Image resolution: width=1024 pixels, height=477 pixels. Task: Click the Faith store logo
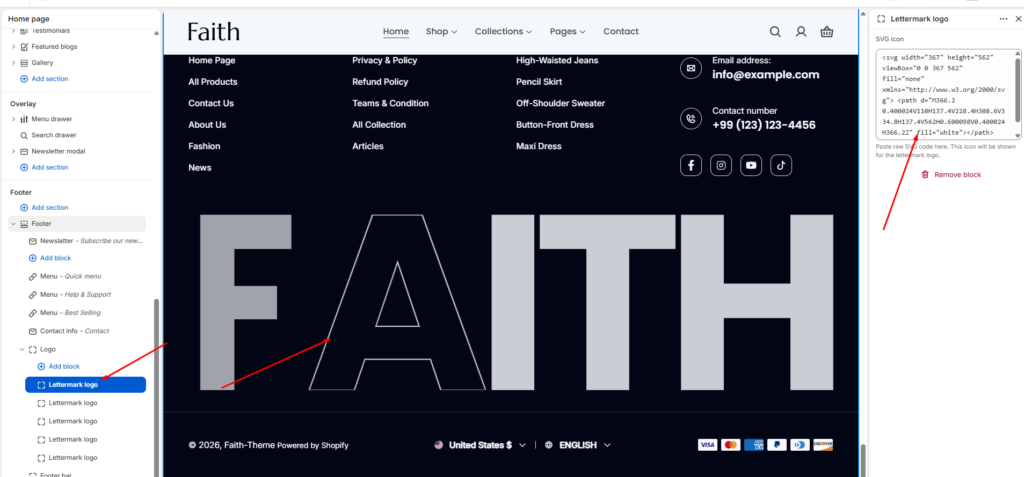[x=214, y=31]
